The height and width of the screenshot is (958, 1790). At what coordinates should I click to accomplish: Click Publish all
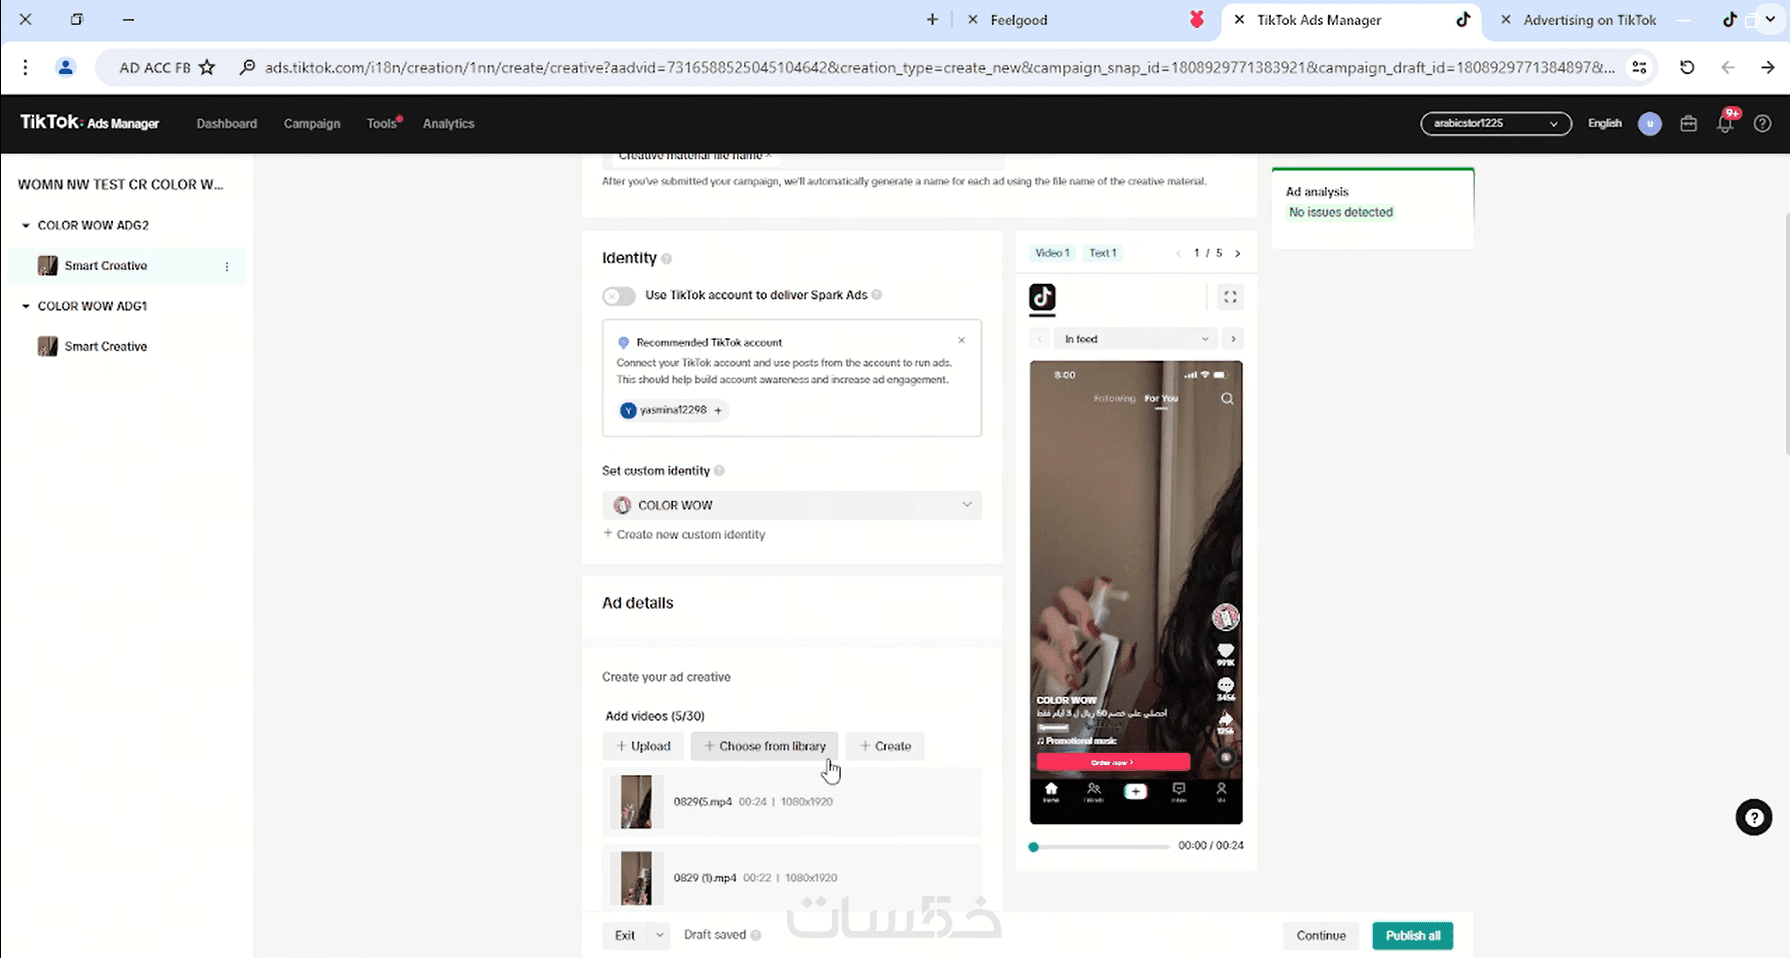[1413, 936]
